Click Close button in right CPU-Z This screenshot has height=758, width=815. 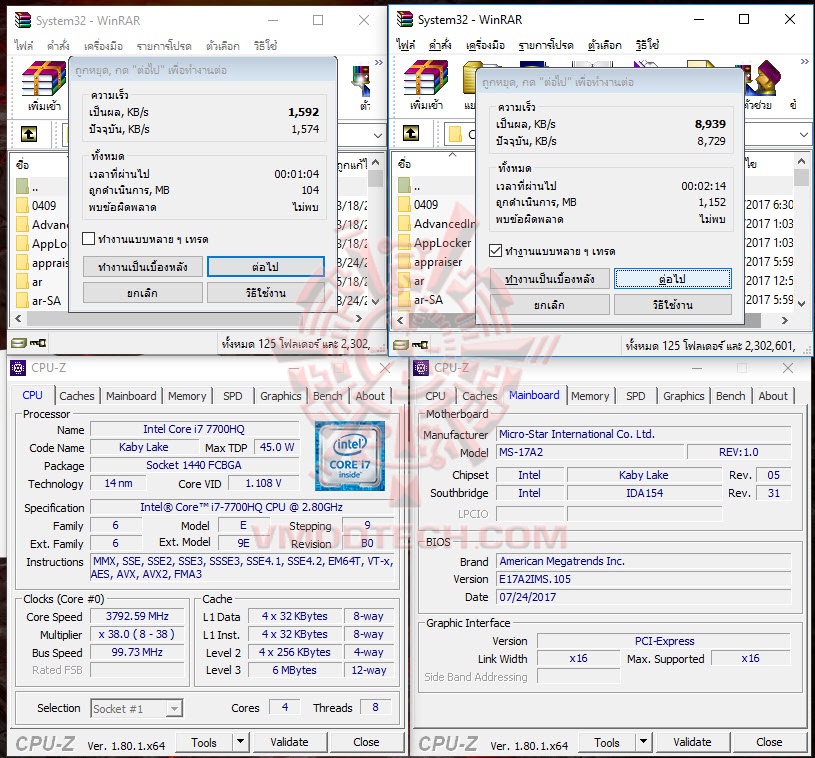coord(769,742)
